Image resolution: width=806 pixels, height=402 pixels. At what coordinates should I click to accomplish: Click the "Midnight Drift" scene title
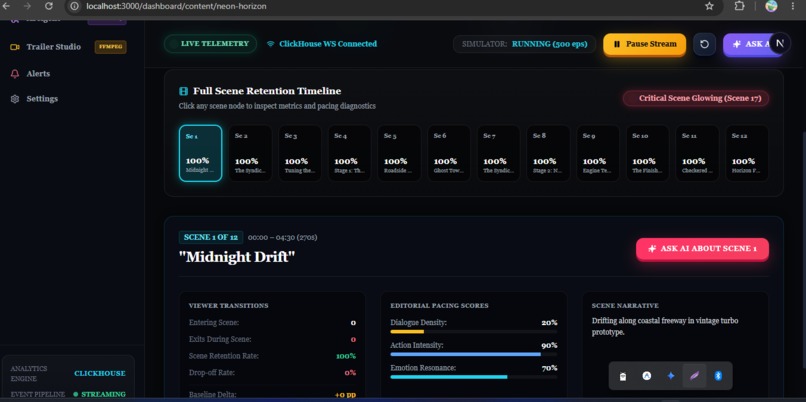pyautogui.click(x=237, y=257)
